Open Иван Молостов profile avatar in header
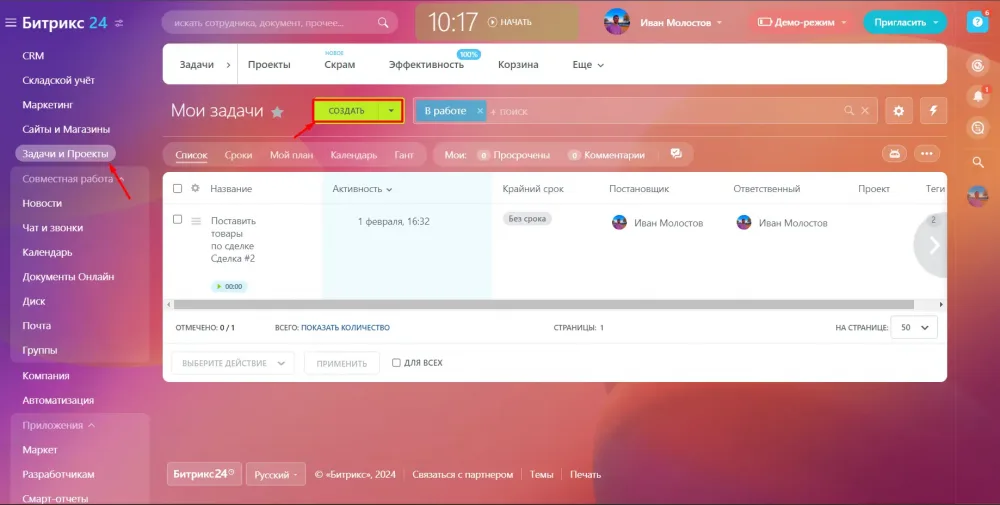 pos(617,22)
